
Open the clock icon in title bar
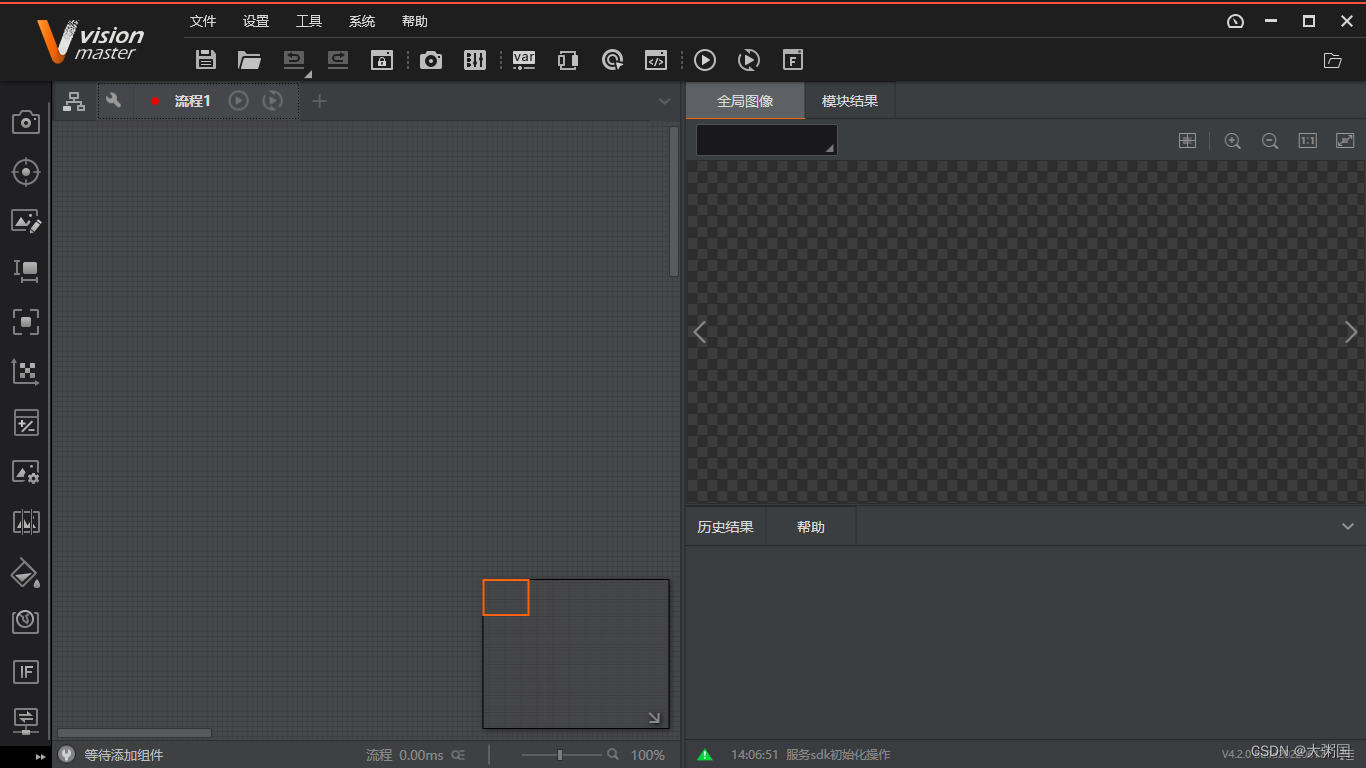[1236, 21]
